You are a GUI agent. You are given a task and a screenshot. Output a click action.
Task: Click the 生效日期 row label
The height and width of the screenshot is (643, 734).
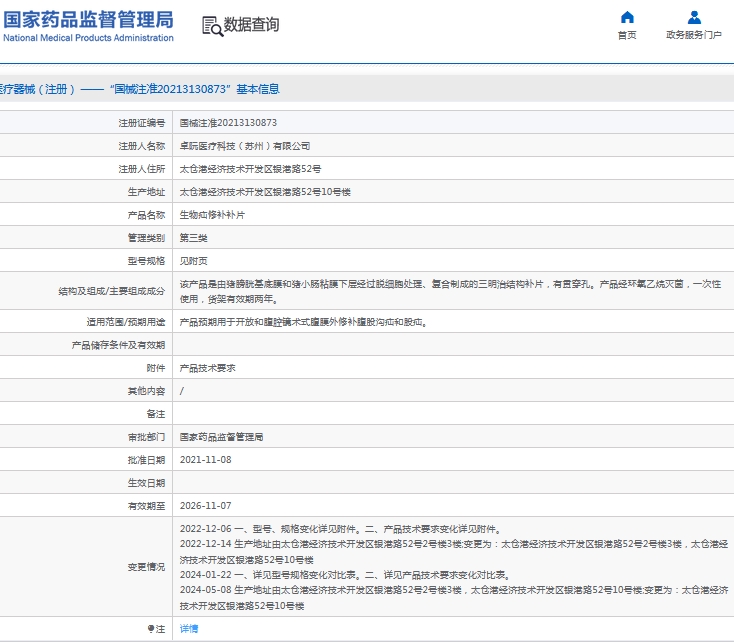pos(147,483)
